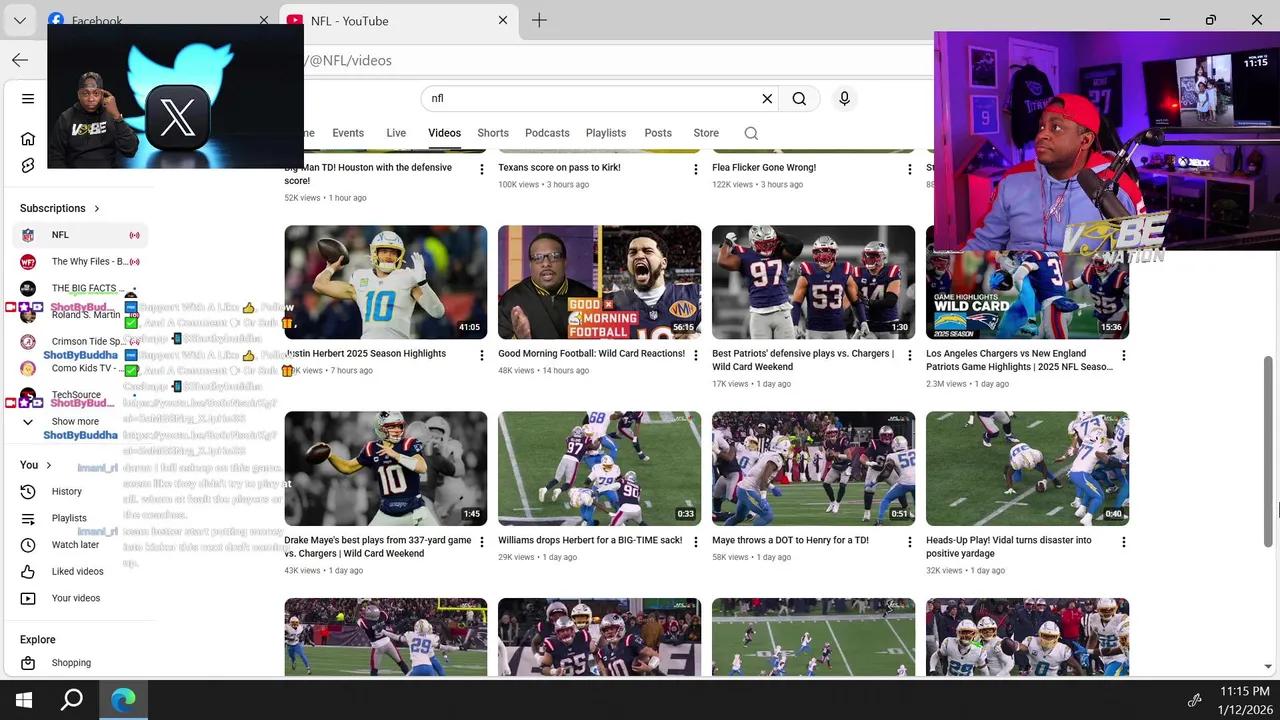Switch to the Posts channel tab

click(658, 133)
